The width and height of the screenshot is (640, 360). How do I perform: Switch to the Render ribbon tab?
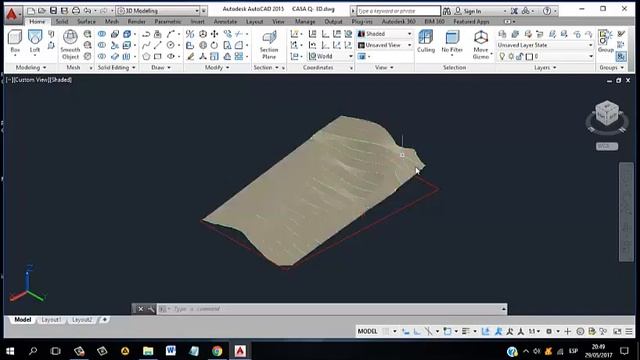pos(136,22)
